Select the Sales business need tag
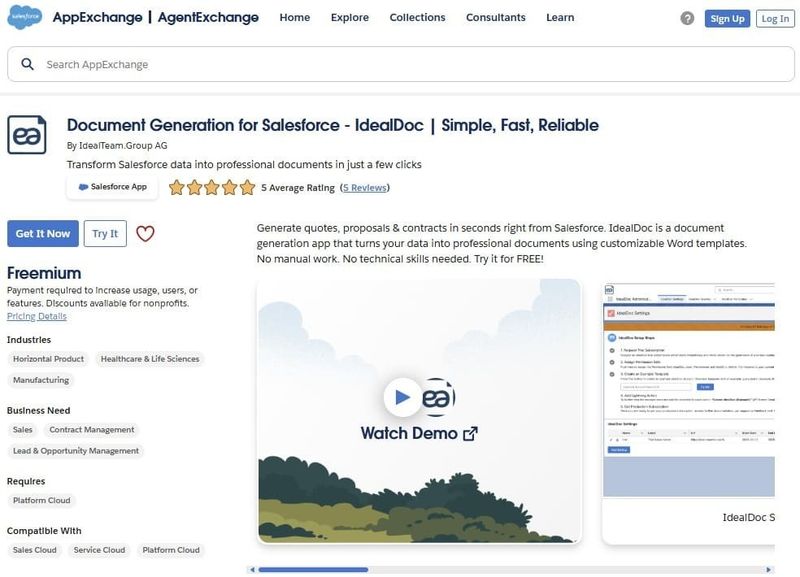800x577 pixels. click(x=22, y=430)
